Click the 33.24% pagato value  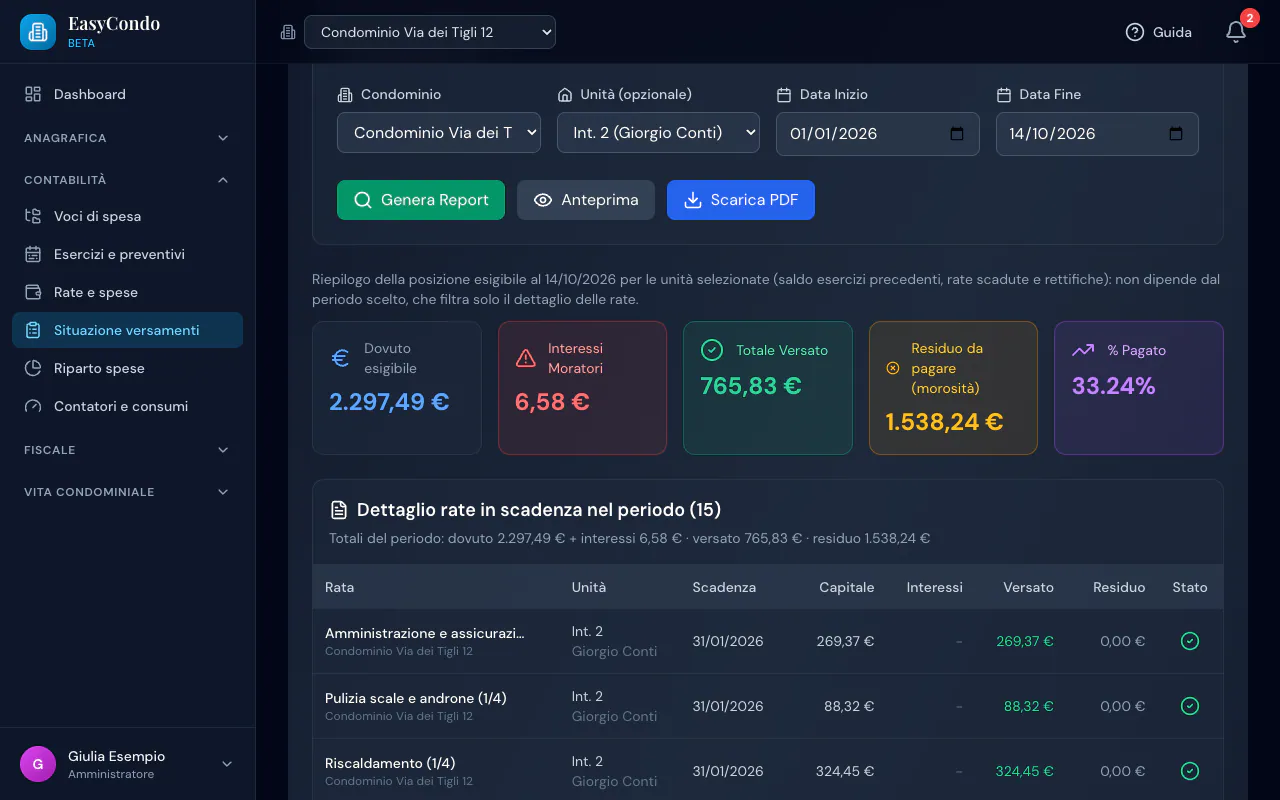(1114, 386)
